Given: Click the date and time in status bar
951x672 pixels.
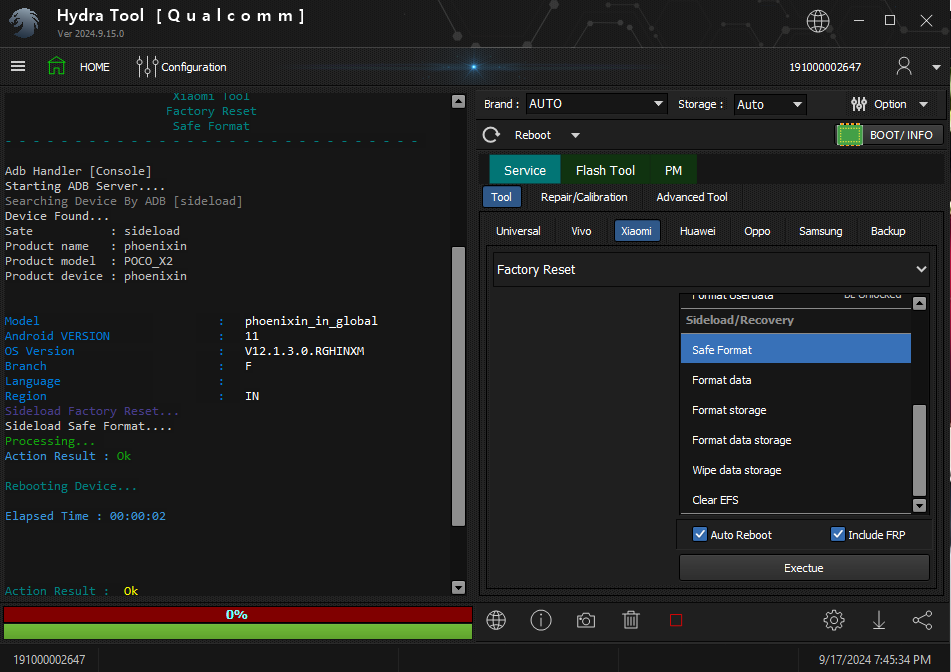Looking at the screenshot, I should 875,659.
